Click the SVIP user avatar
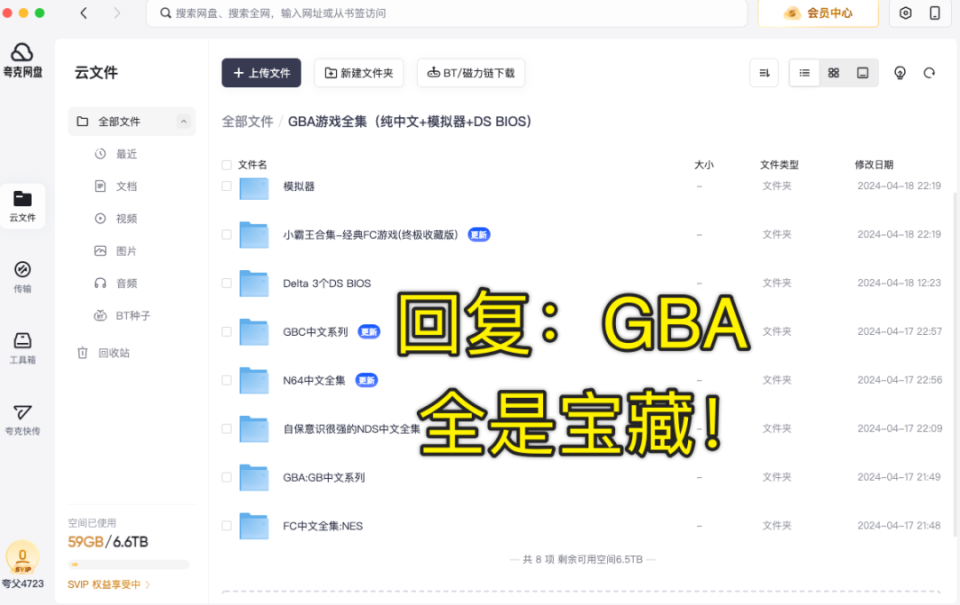960x605 pixels. pos(23,557)
